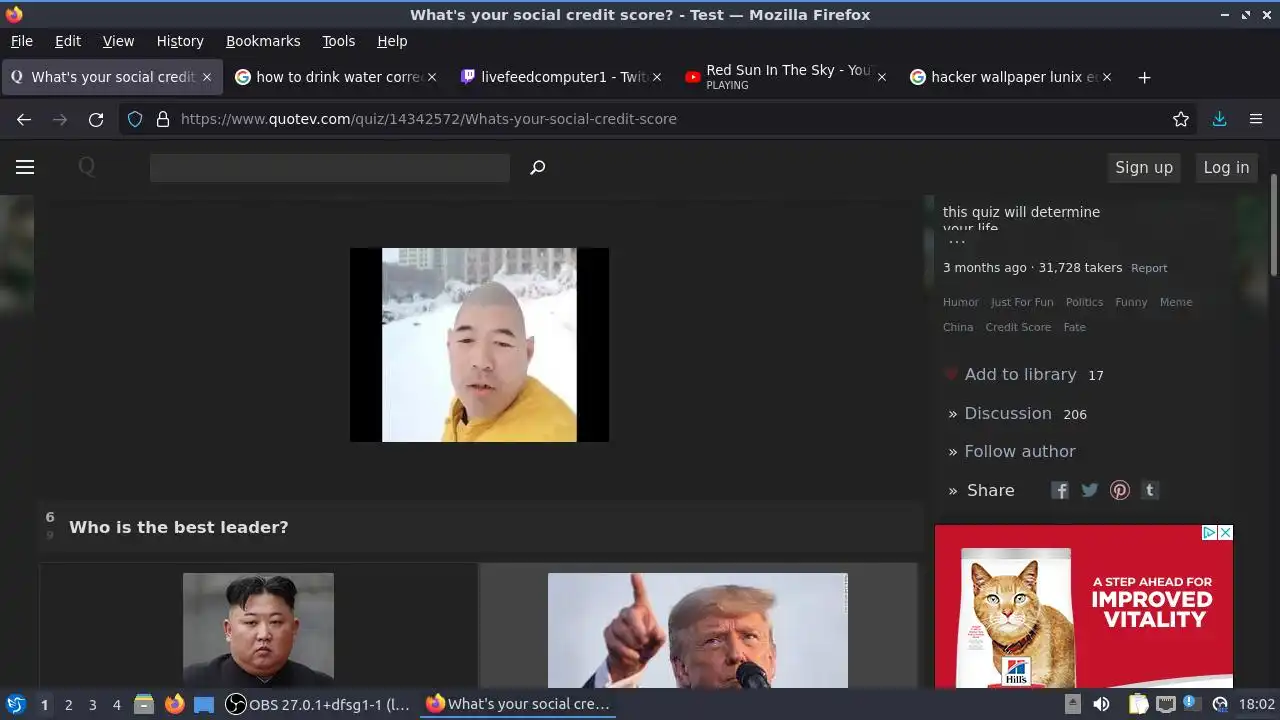Open the Tools menu
Screen dimensions: 1280x720
(x=339, y=41)
